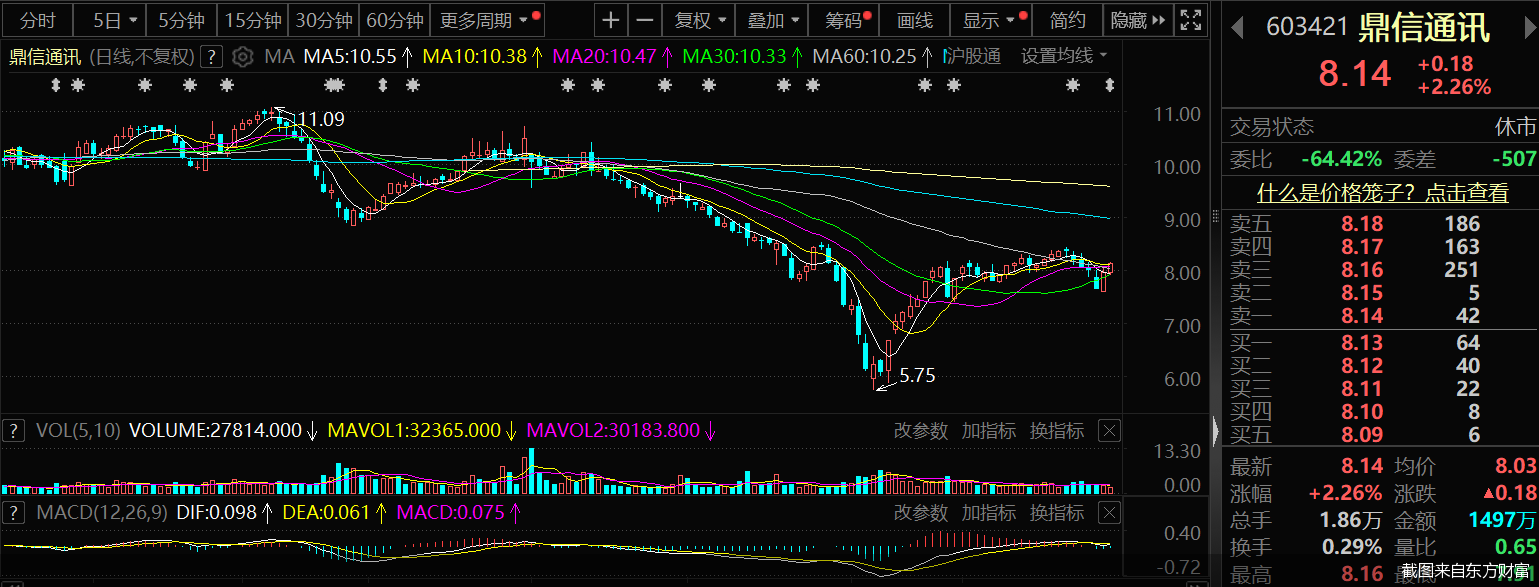Click 加指标 in the MACD panel
The width and height of the screenshot is (1539, 587).
click(988, 513)
